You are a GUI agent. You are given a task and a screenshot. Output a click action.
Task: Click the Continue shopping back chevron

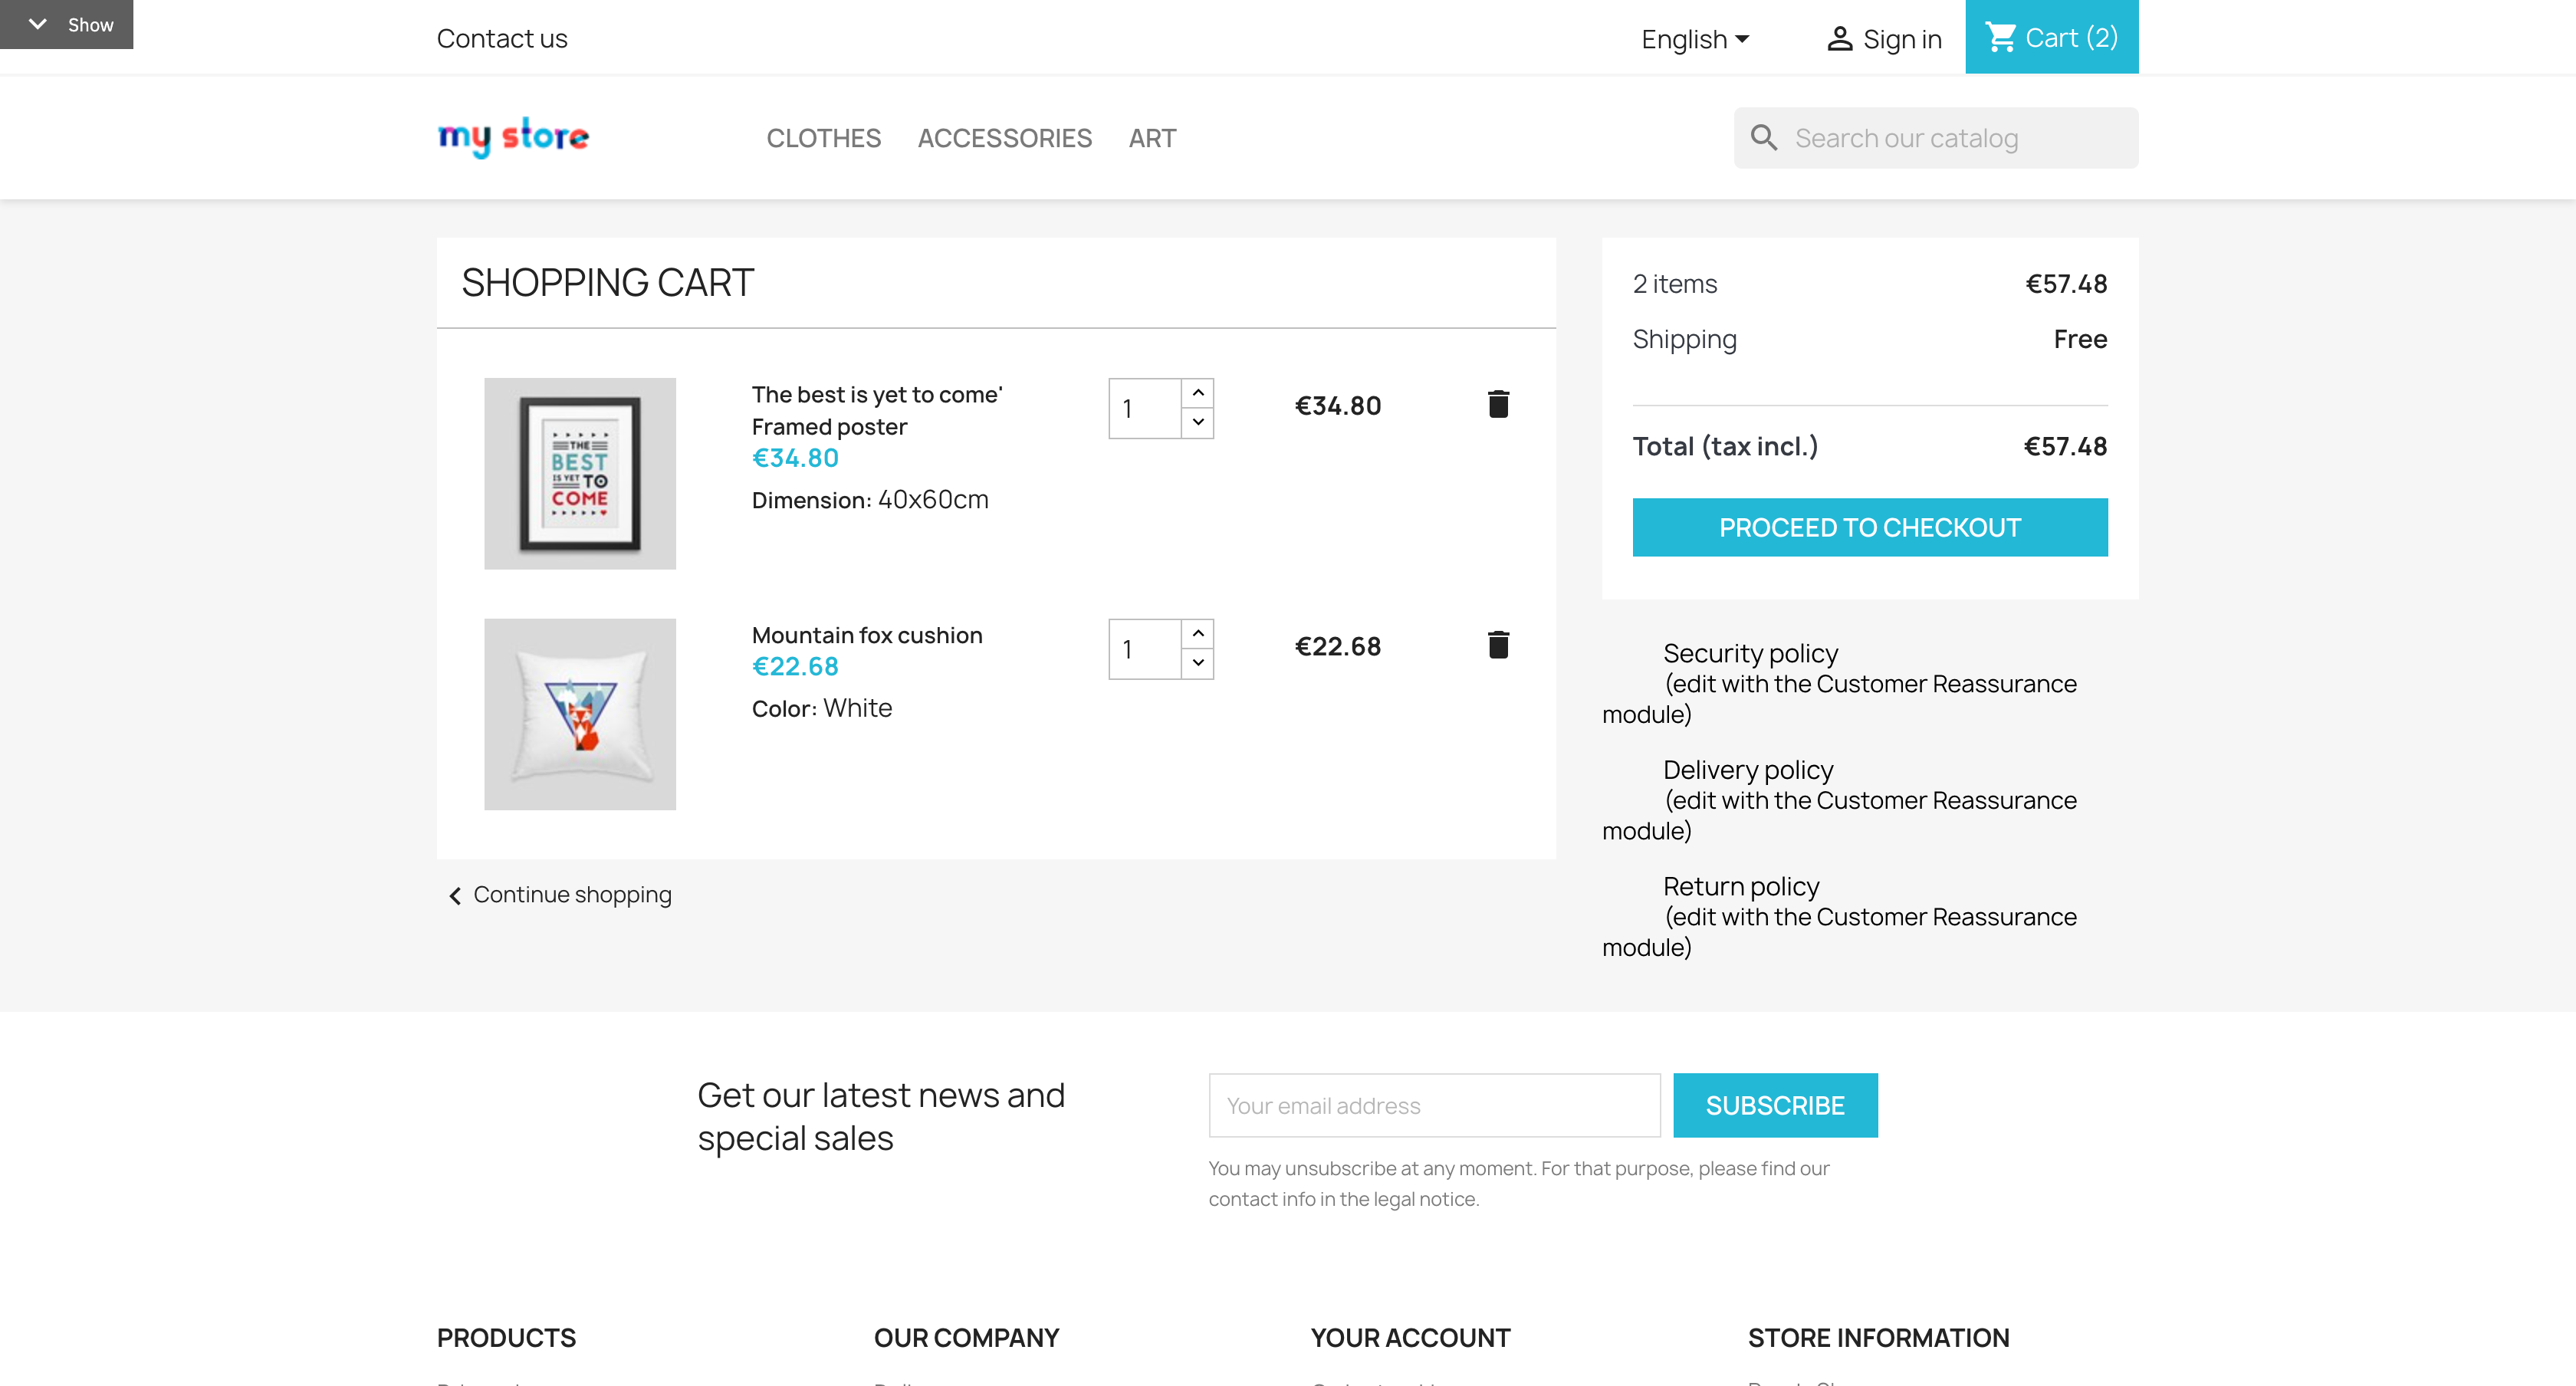455,895
